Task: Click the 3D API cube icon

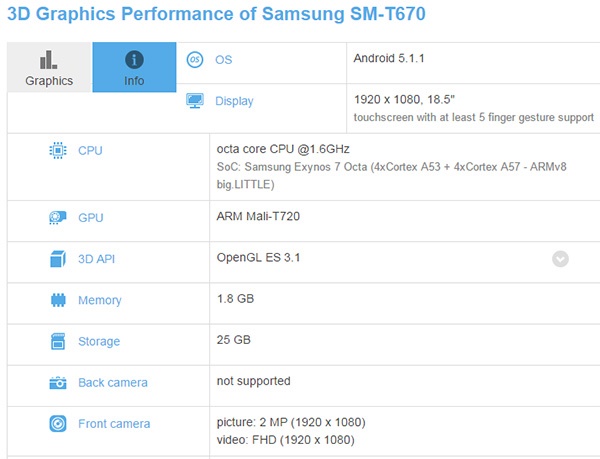Action: [58, 259]
